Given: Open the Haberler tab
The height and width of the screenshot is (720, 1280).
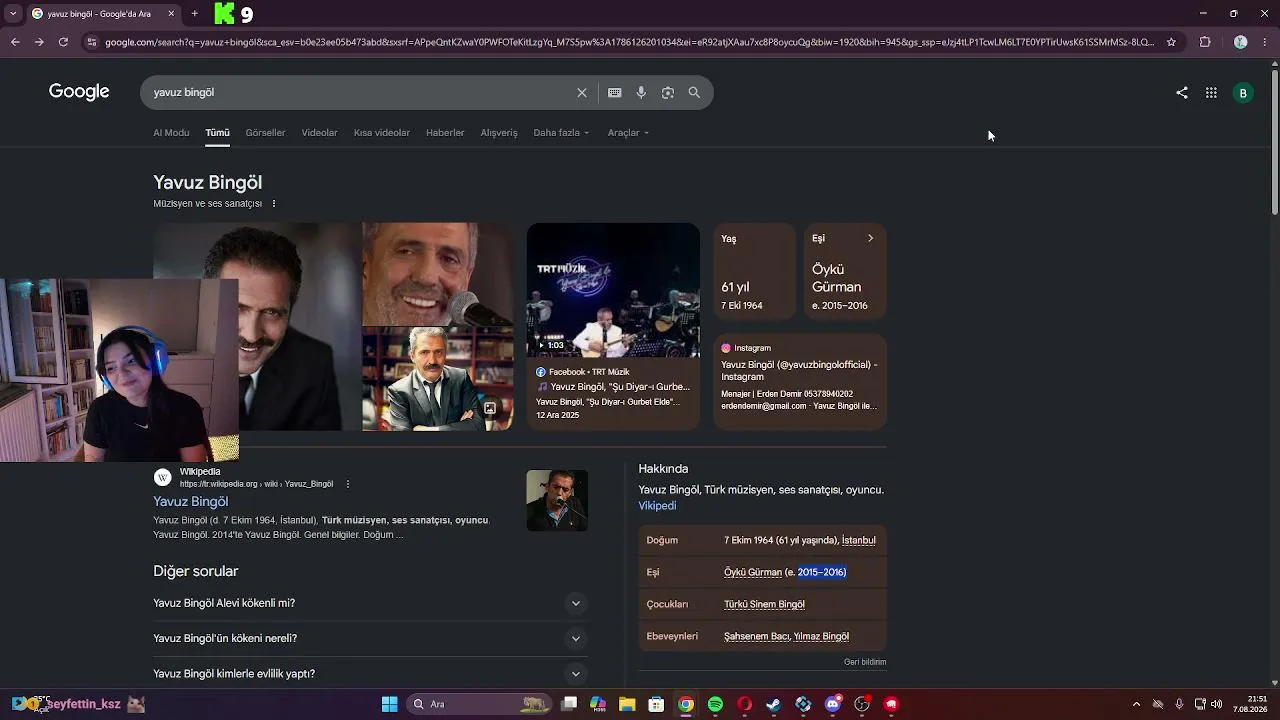Looking at the screenshot, I should pyautogui.click(x=445, y=133).
